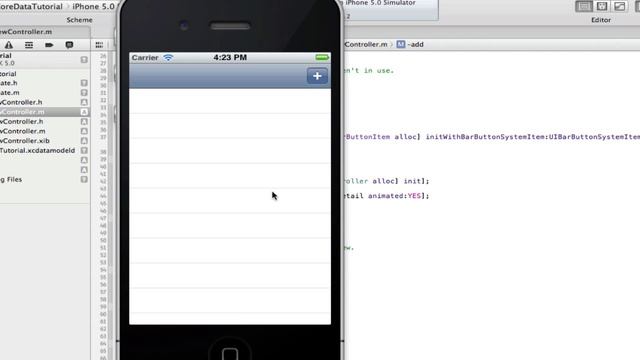Click the 4:23 PM clock in simulator
This screenshot has width=640, height=360.
click(230, 58)
